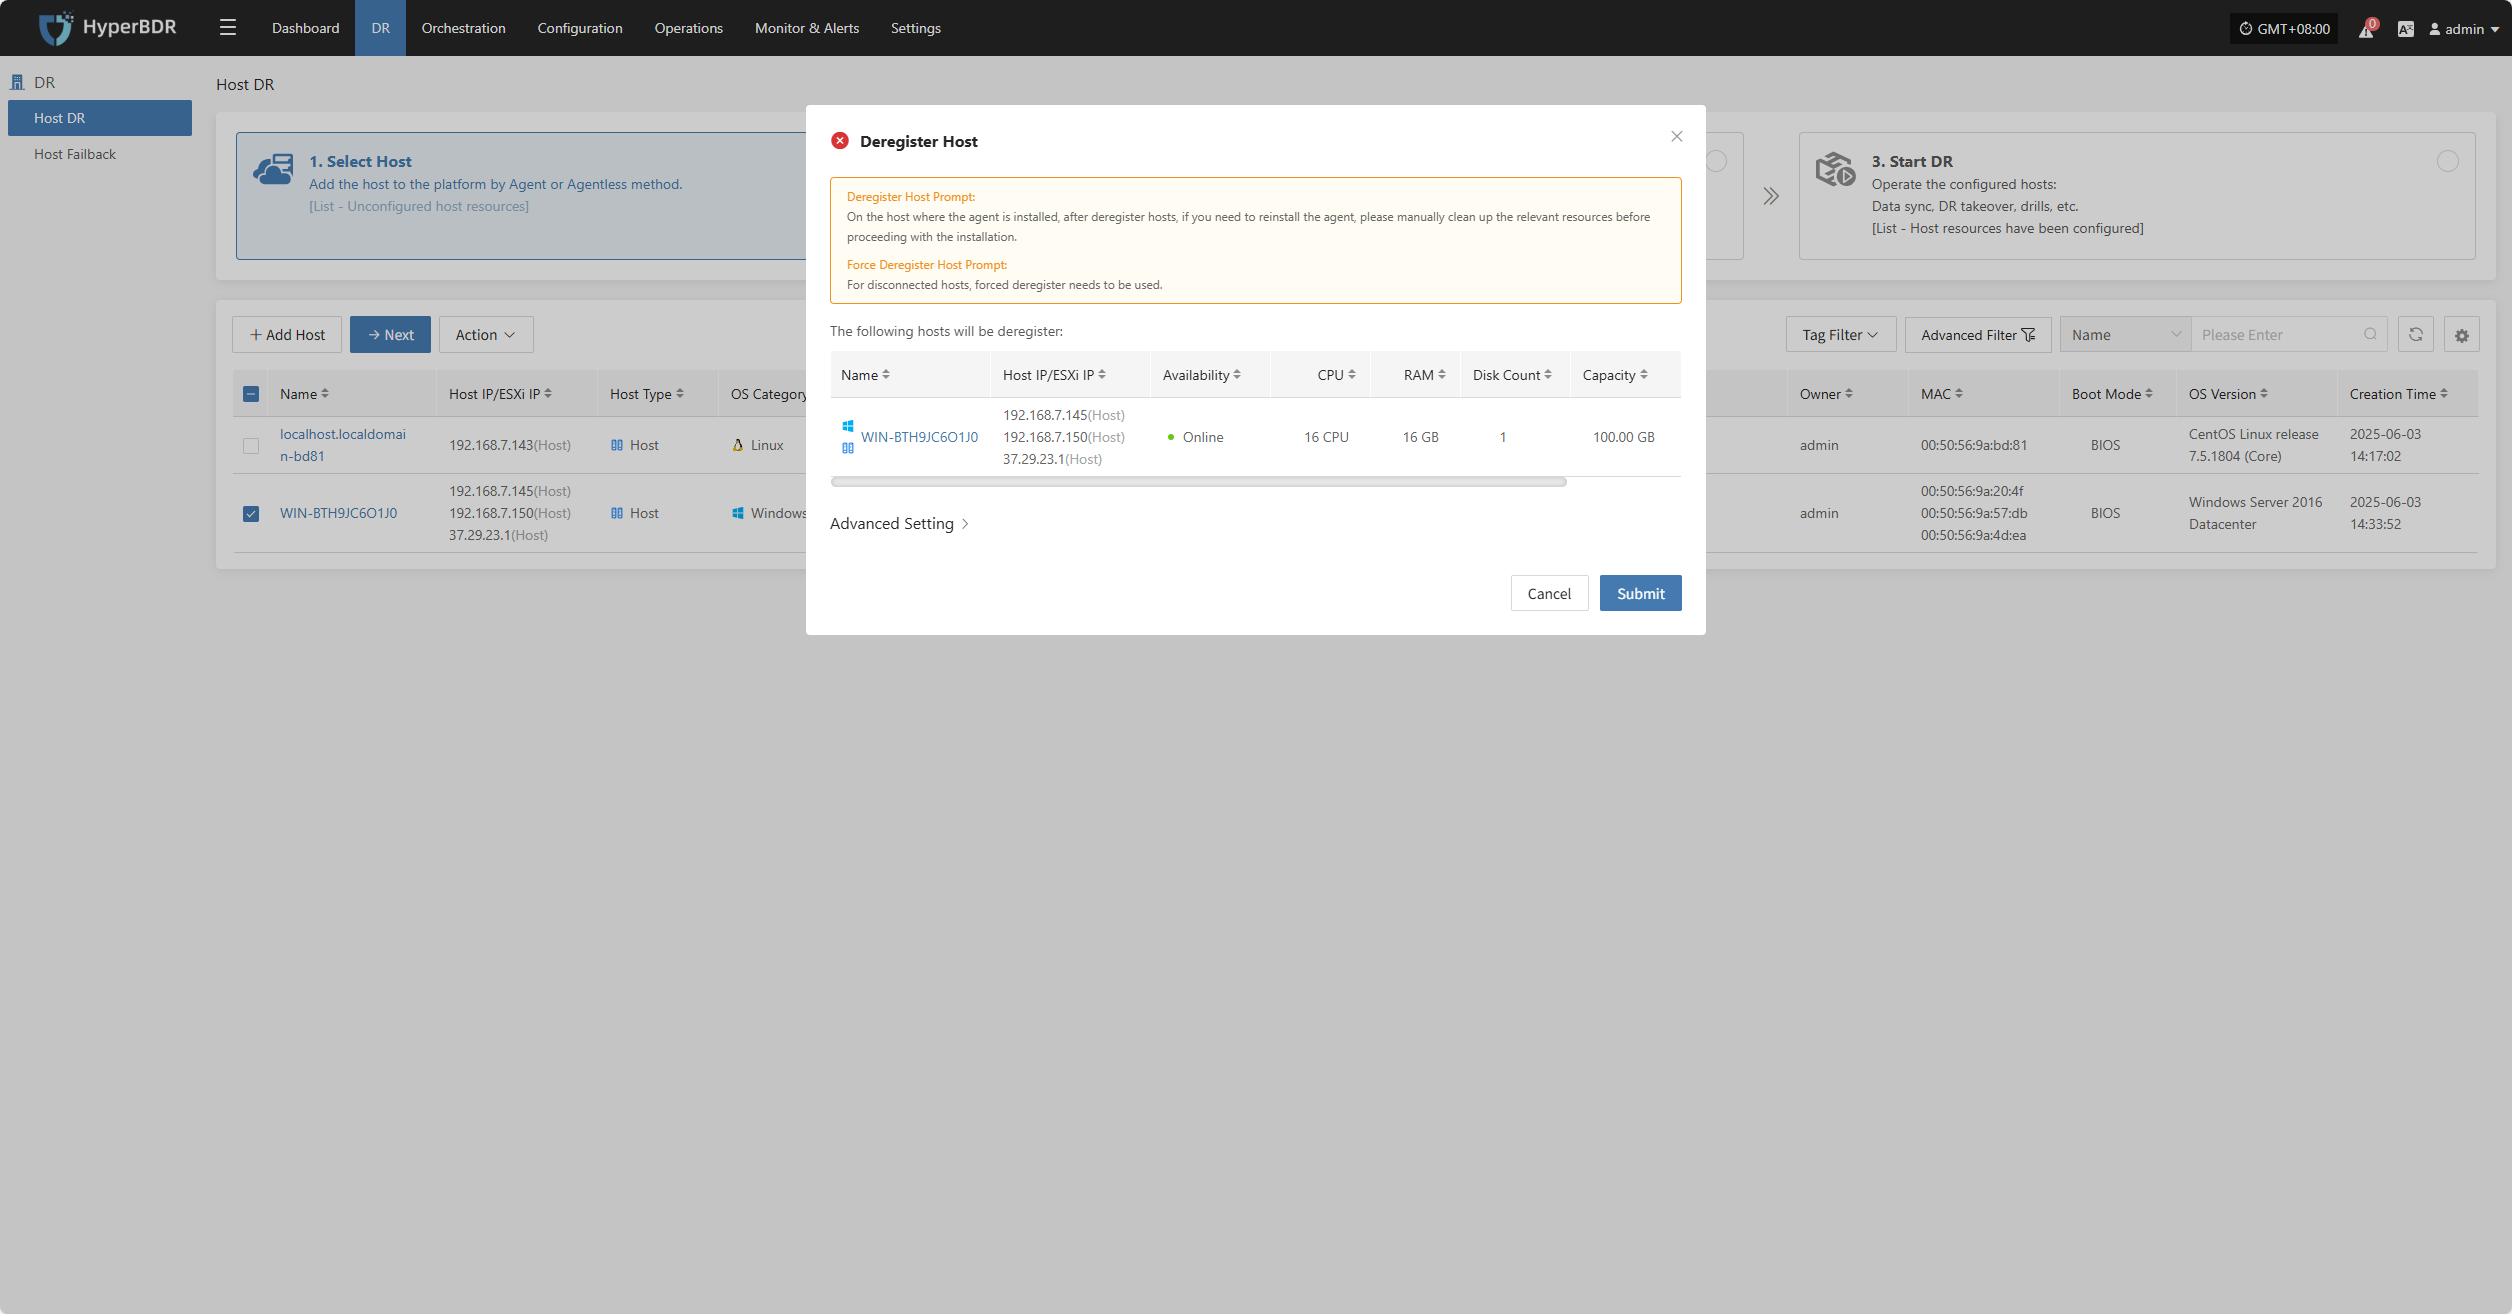Open the Name search field selector

click(2125, 335)
